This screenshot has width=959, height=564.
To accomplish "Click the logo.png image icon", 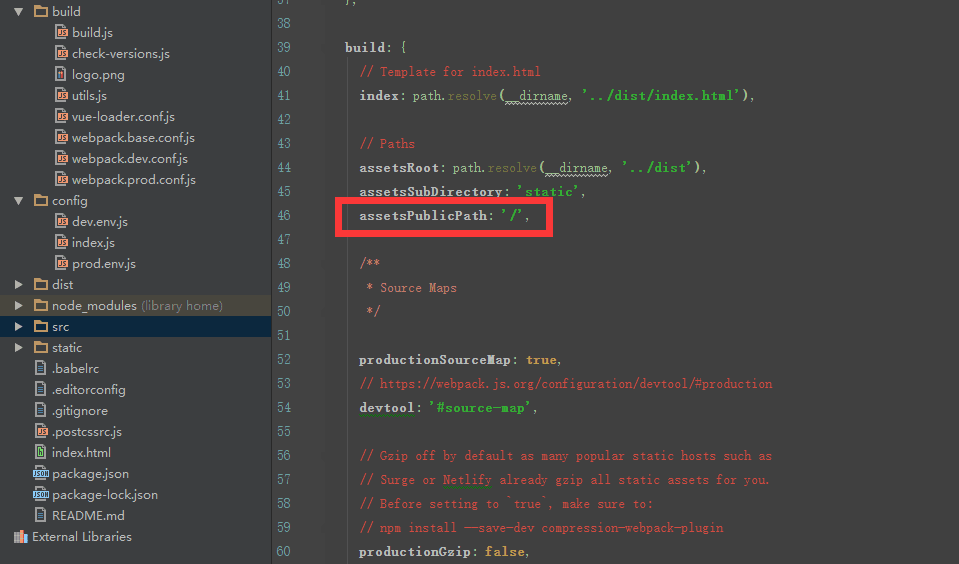I will 61,74.
